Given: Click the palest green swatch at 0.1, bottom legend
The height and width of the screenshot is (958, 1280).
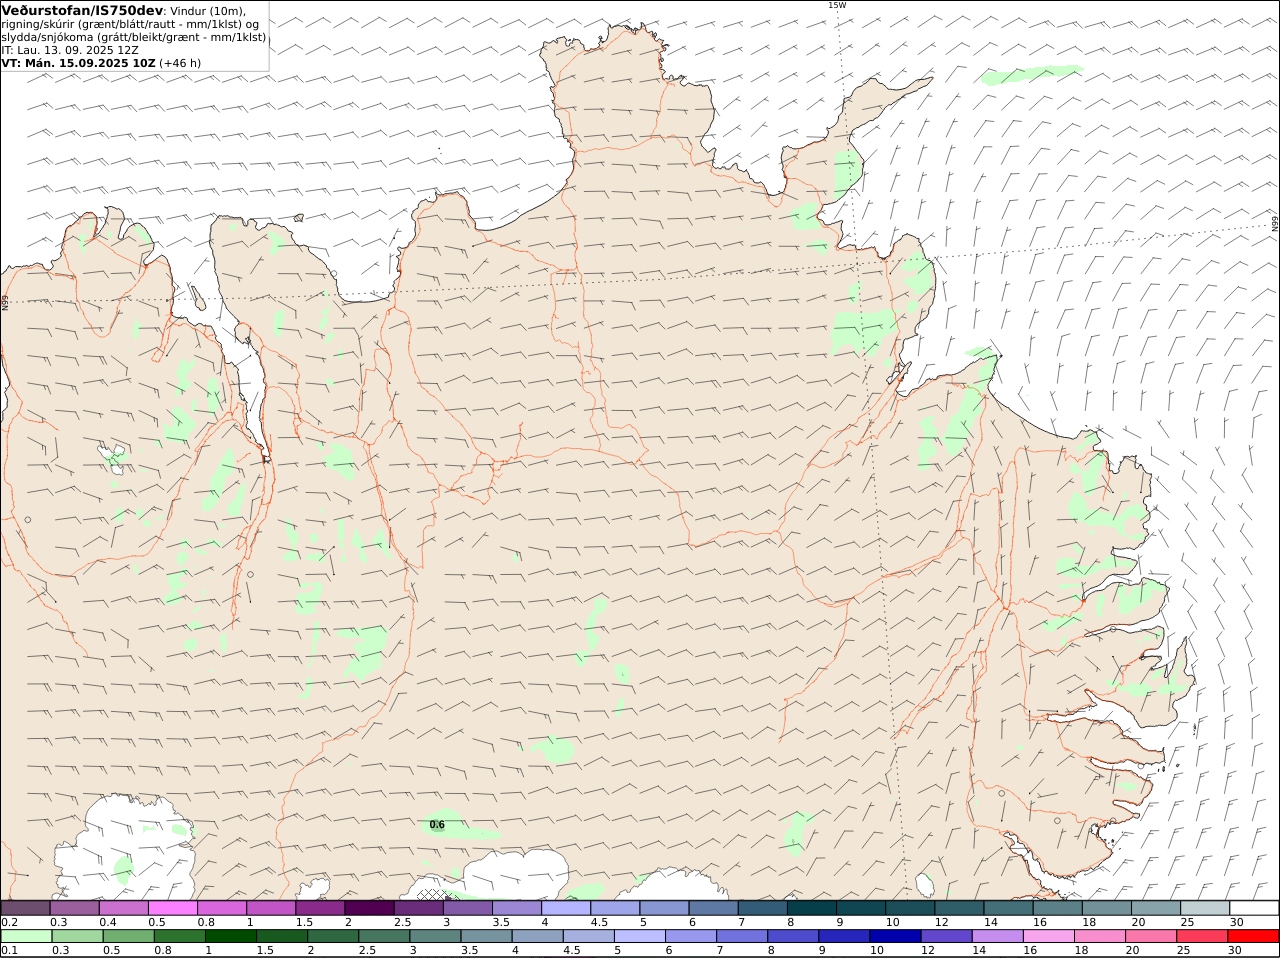Looking at the screenshot, I should point(26,936).
